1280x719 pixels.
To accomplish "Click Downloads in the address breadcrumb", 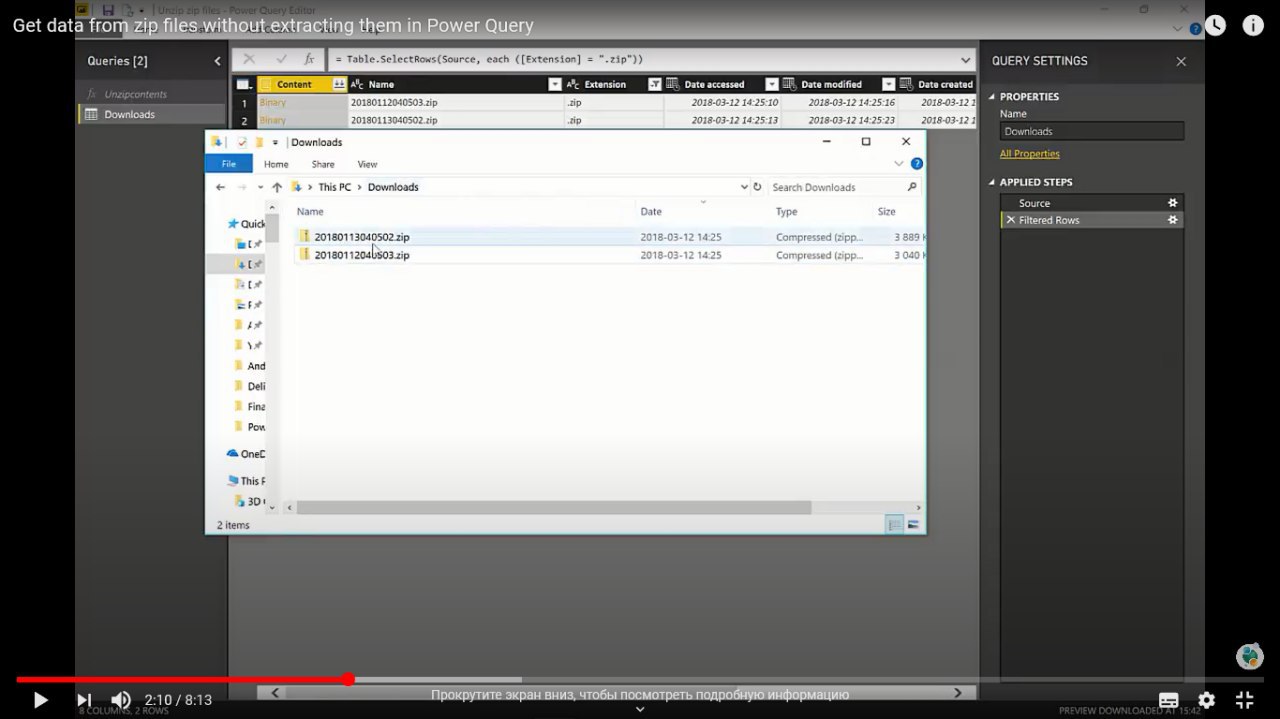I will coord(393,187).
